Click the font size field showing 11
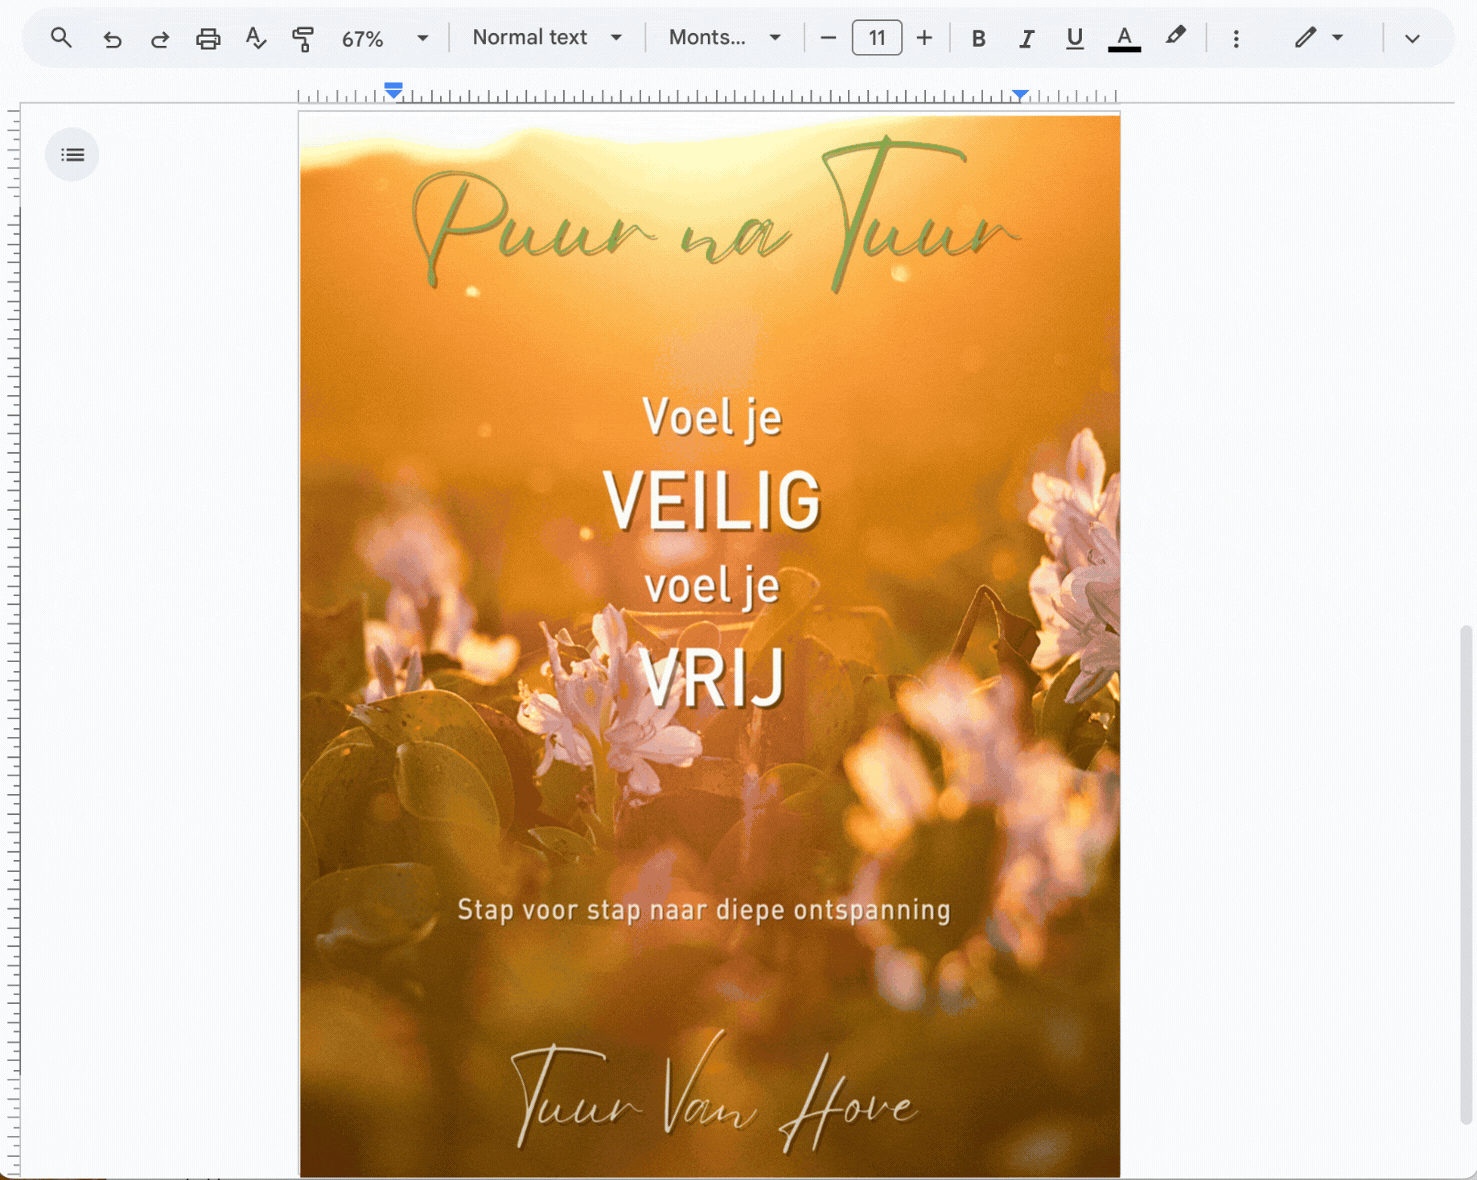Image resolution: width=1477 pixels, height=1180 pixels. click(876, 38)
